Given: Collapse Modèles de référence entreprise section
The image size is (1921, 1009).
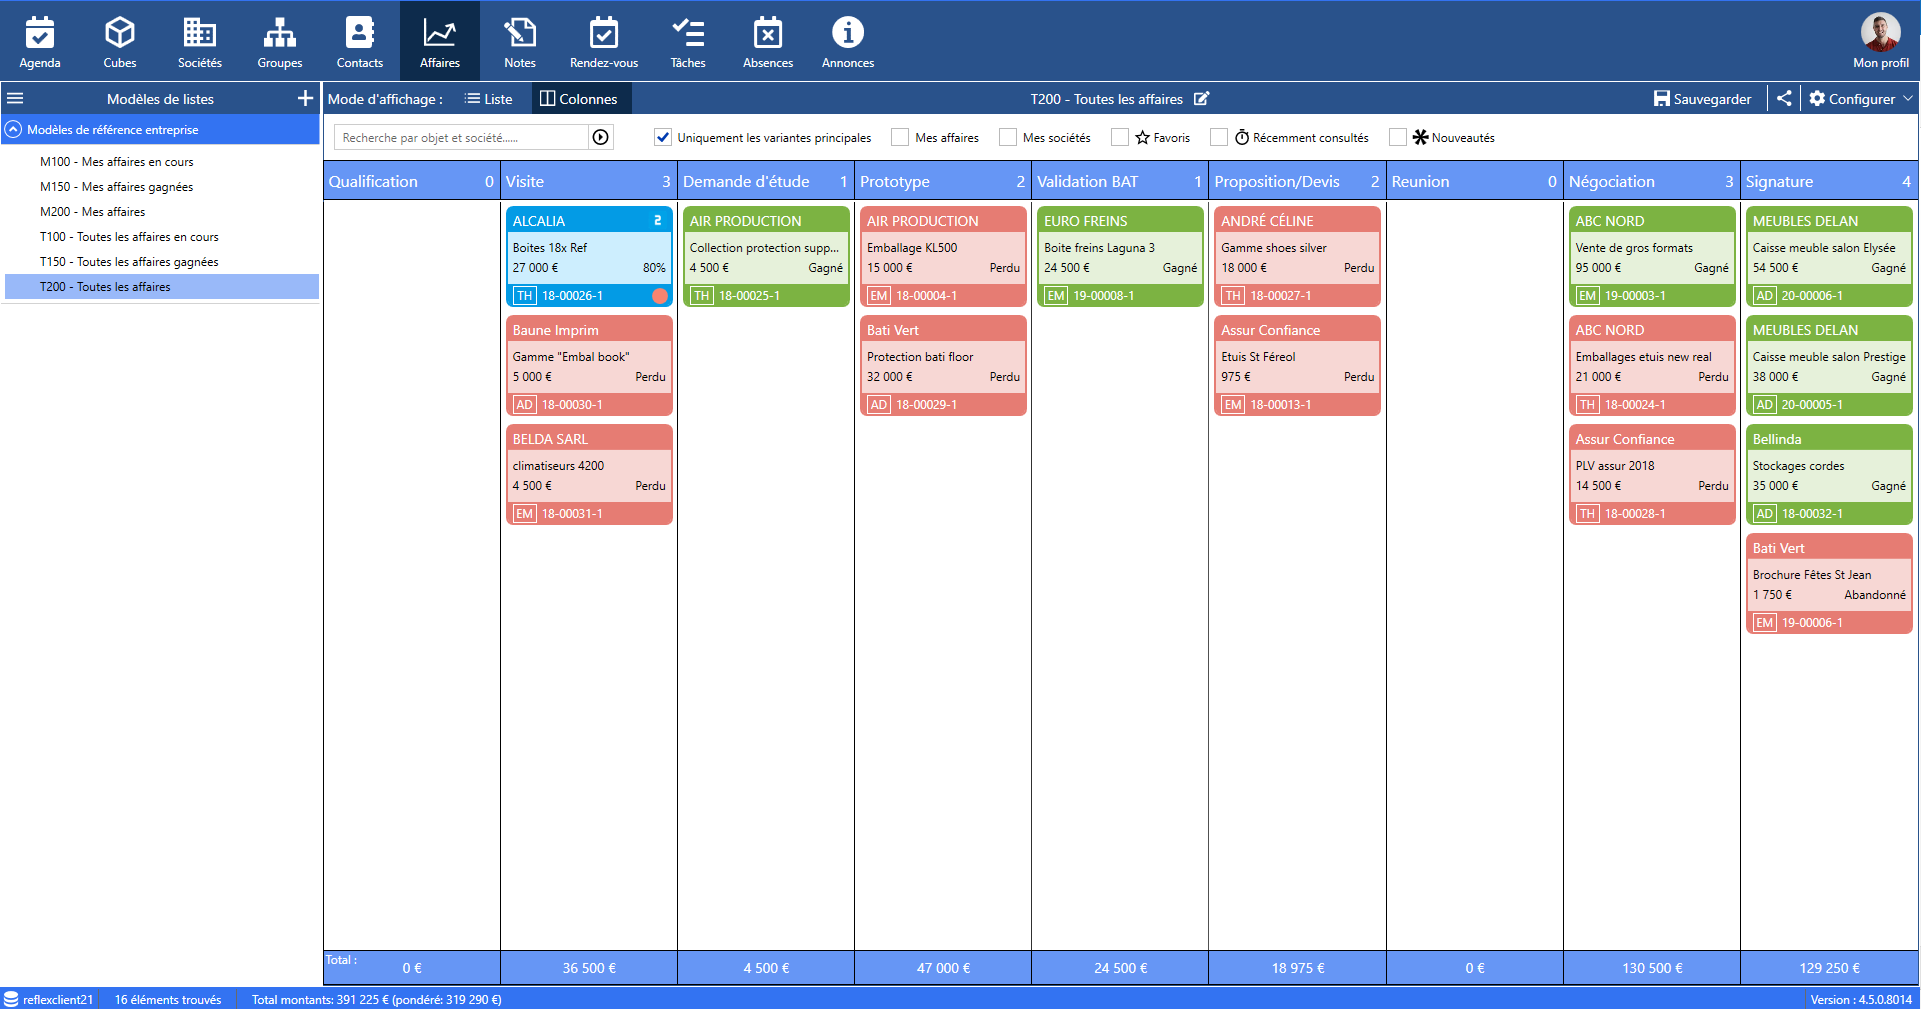Looking at the screenshot, I should [x=13, y=129].
